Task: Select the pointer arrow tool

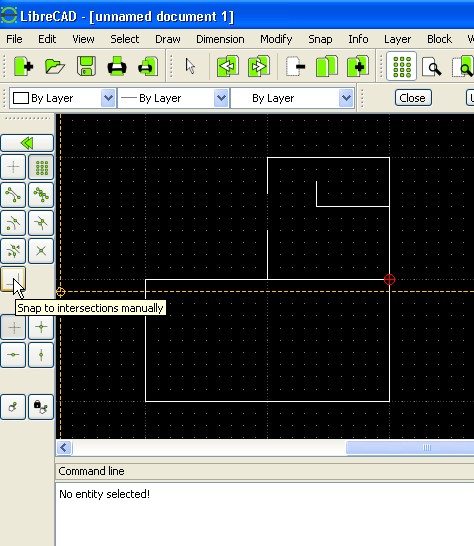Action: pyautogui.click(x=190, y=66)
